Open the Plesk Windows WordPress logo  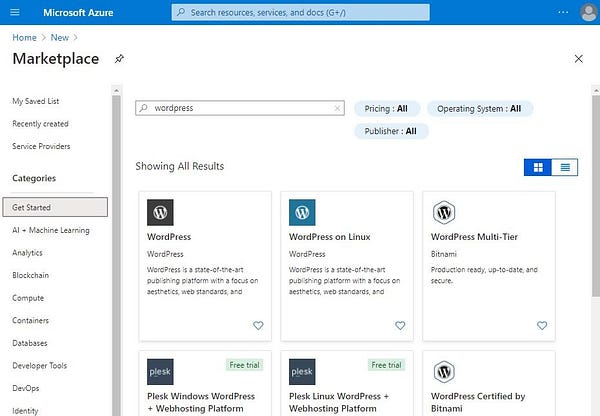click(160, 372)
